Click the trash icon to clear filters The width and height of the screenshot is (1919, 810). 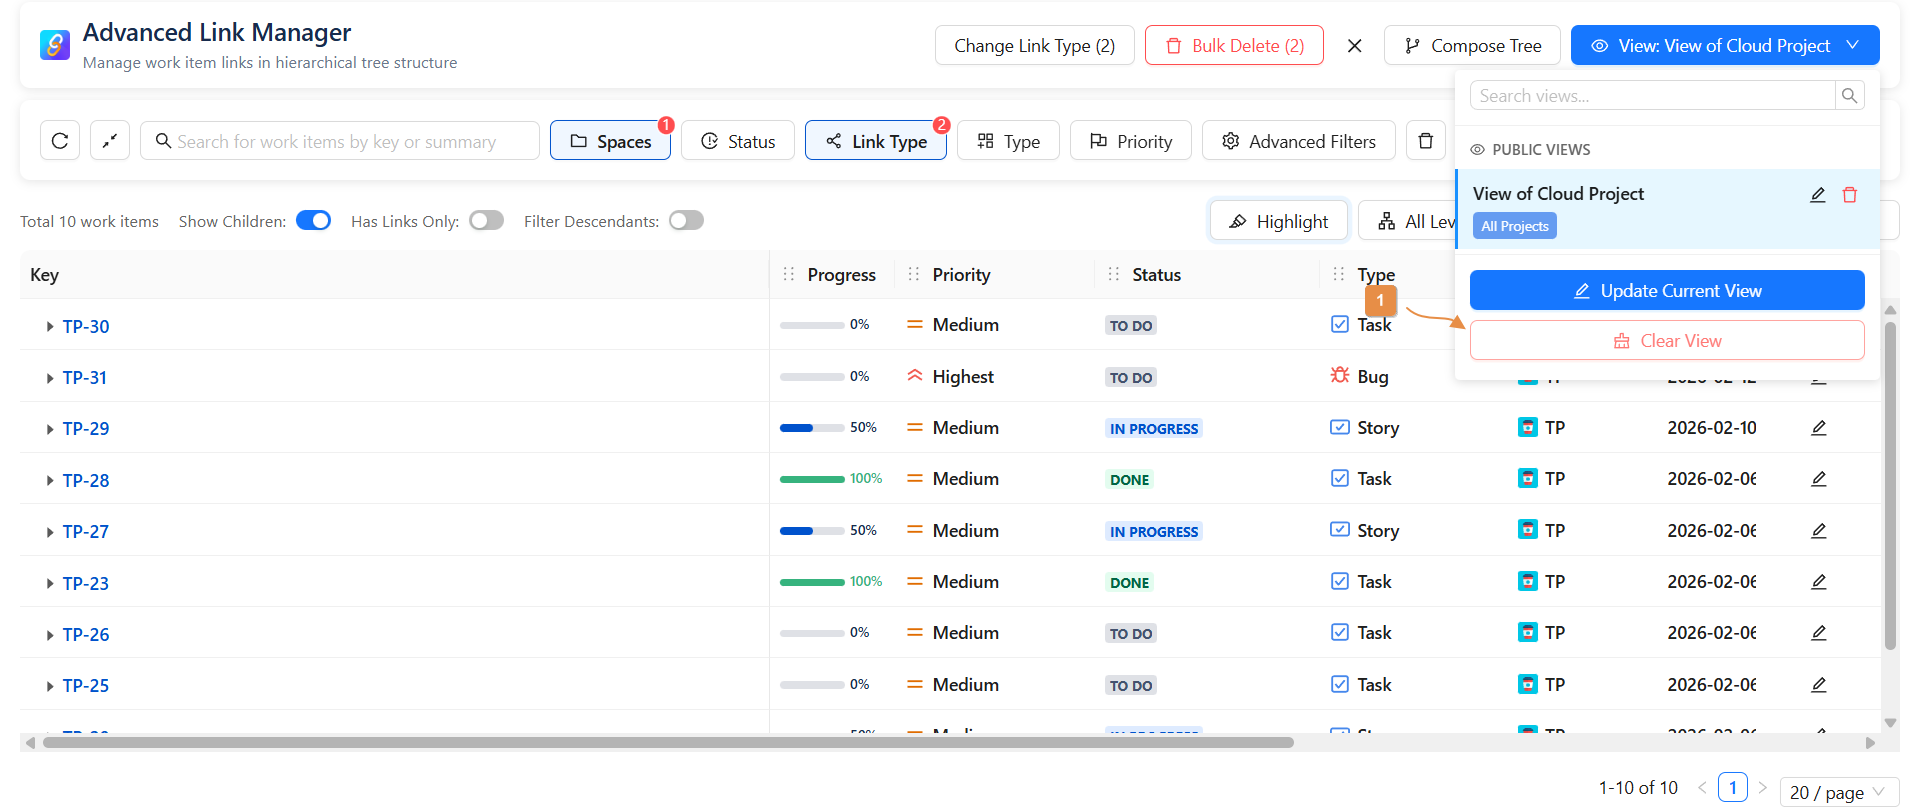click(1425, 141)
